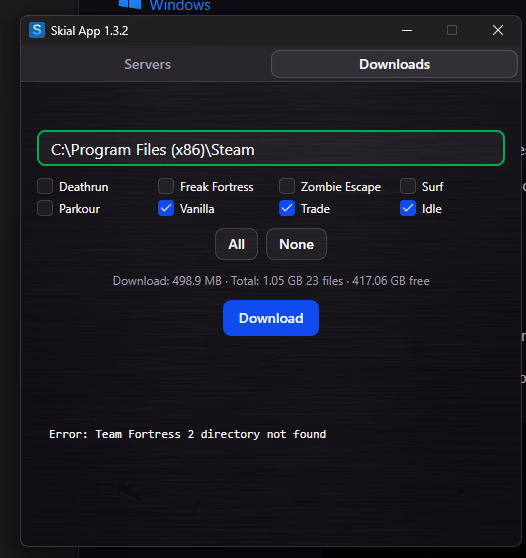Close the Skial App window
526x558 pixels.
(498, 30)
